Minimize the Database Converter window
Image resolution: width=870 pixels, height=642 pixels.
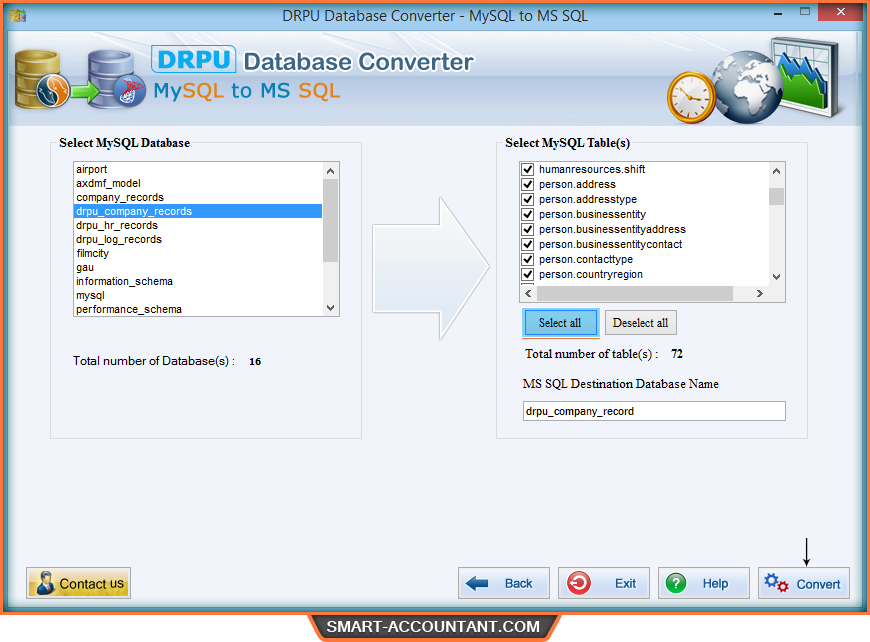tap(778, 12)
